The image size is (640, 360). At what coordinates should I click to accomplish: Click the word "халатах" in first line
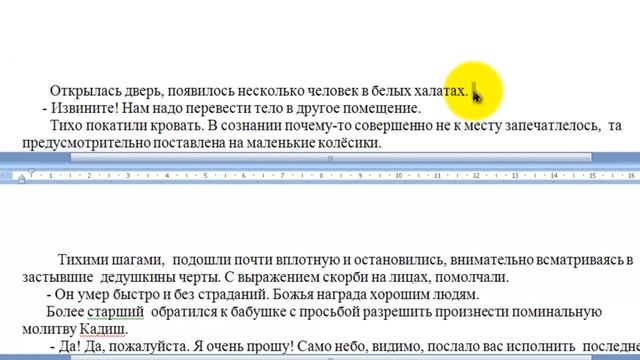pyautogui.click(x=439, y=91)
